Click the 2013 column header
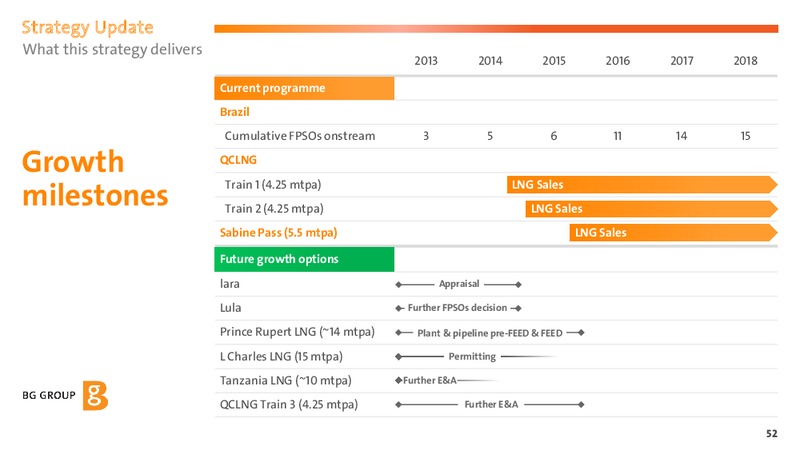Viewport: 800px width, 450px height. [426, 61]
